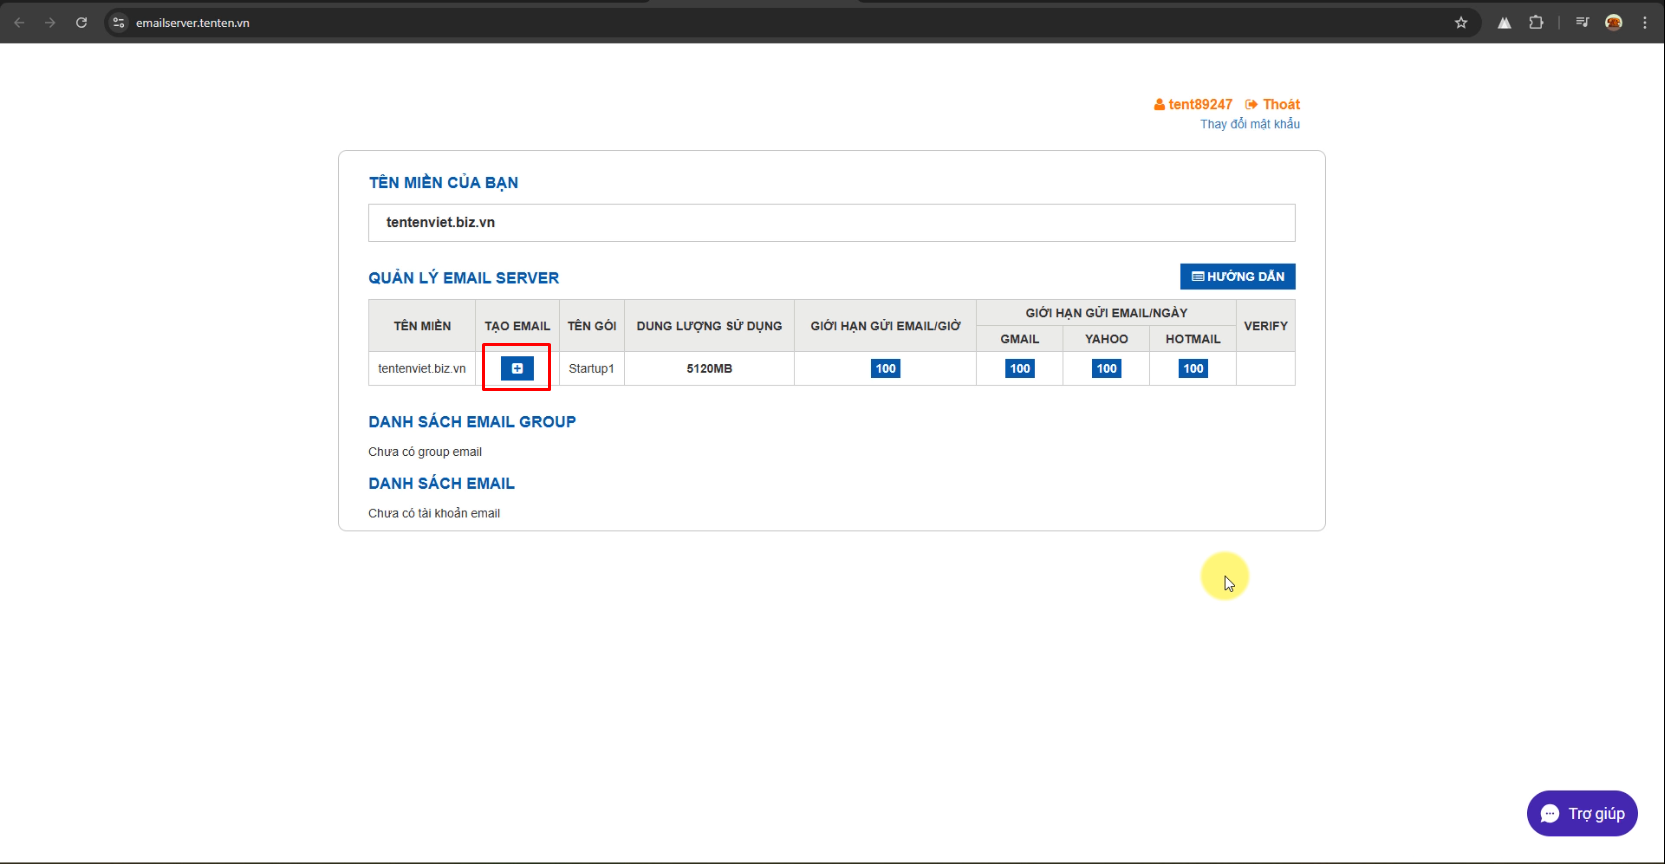The width and height of the screenshot is (1665, 864).
Task: Click the TÊN MIỀN column header
Action: [x=422, y=326]
